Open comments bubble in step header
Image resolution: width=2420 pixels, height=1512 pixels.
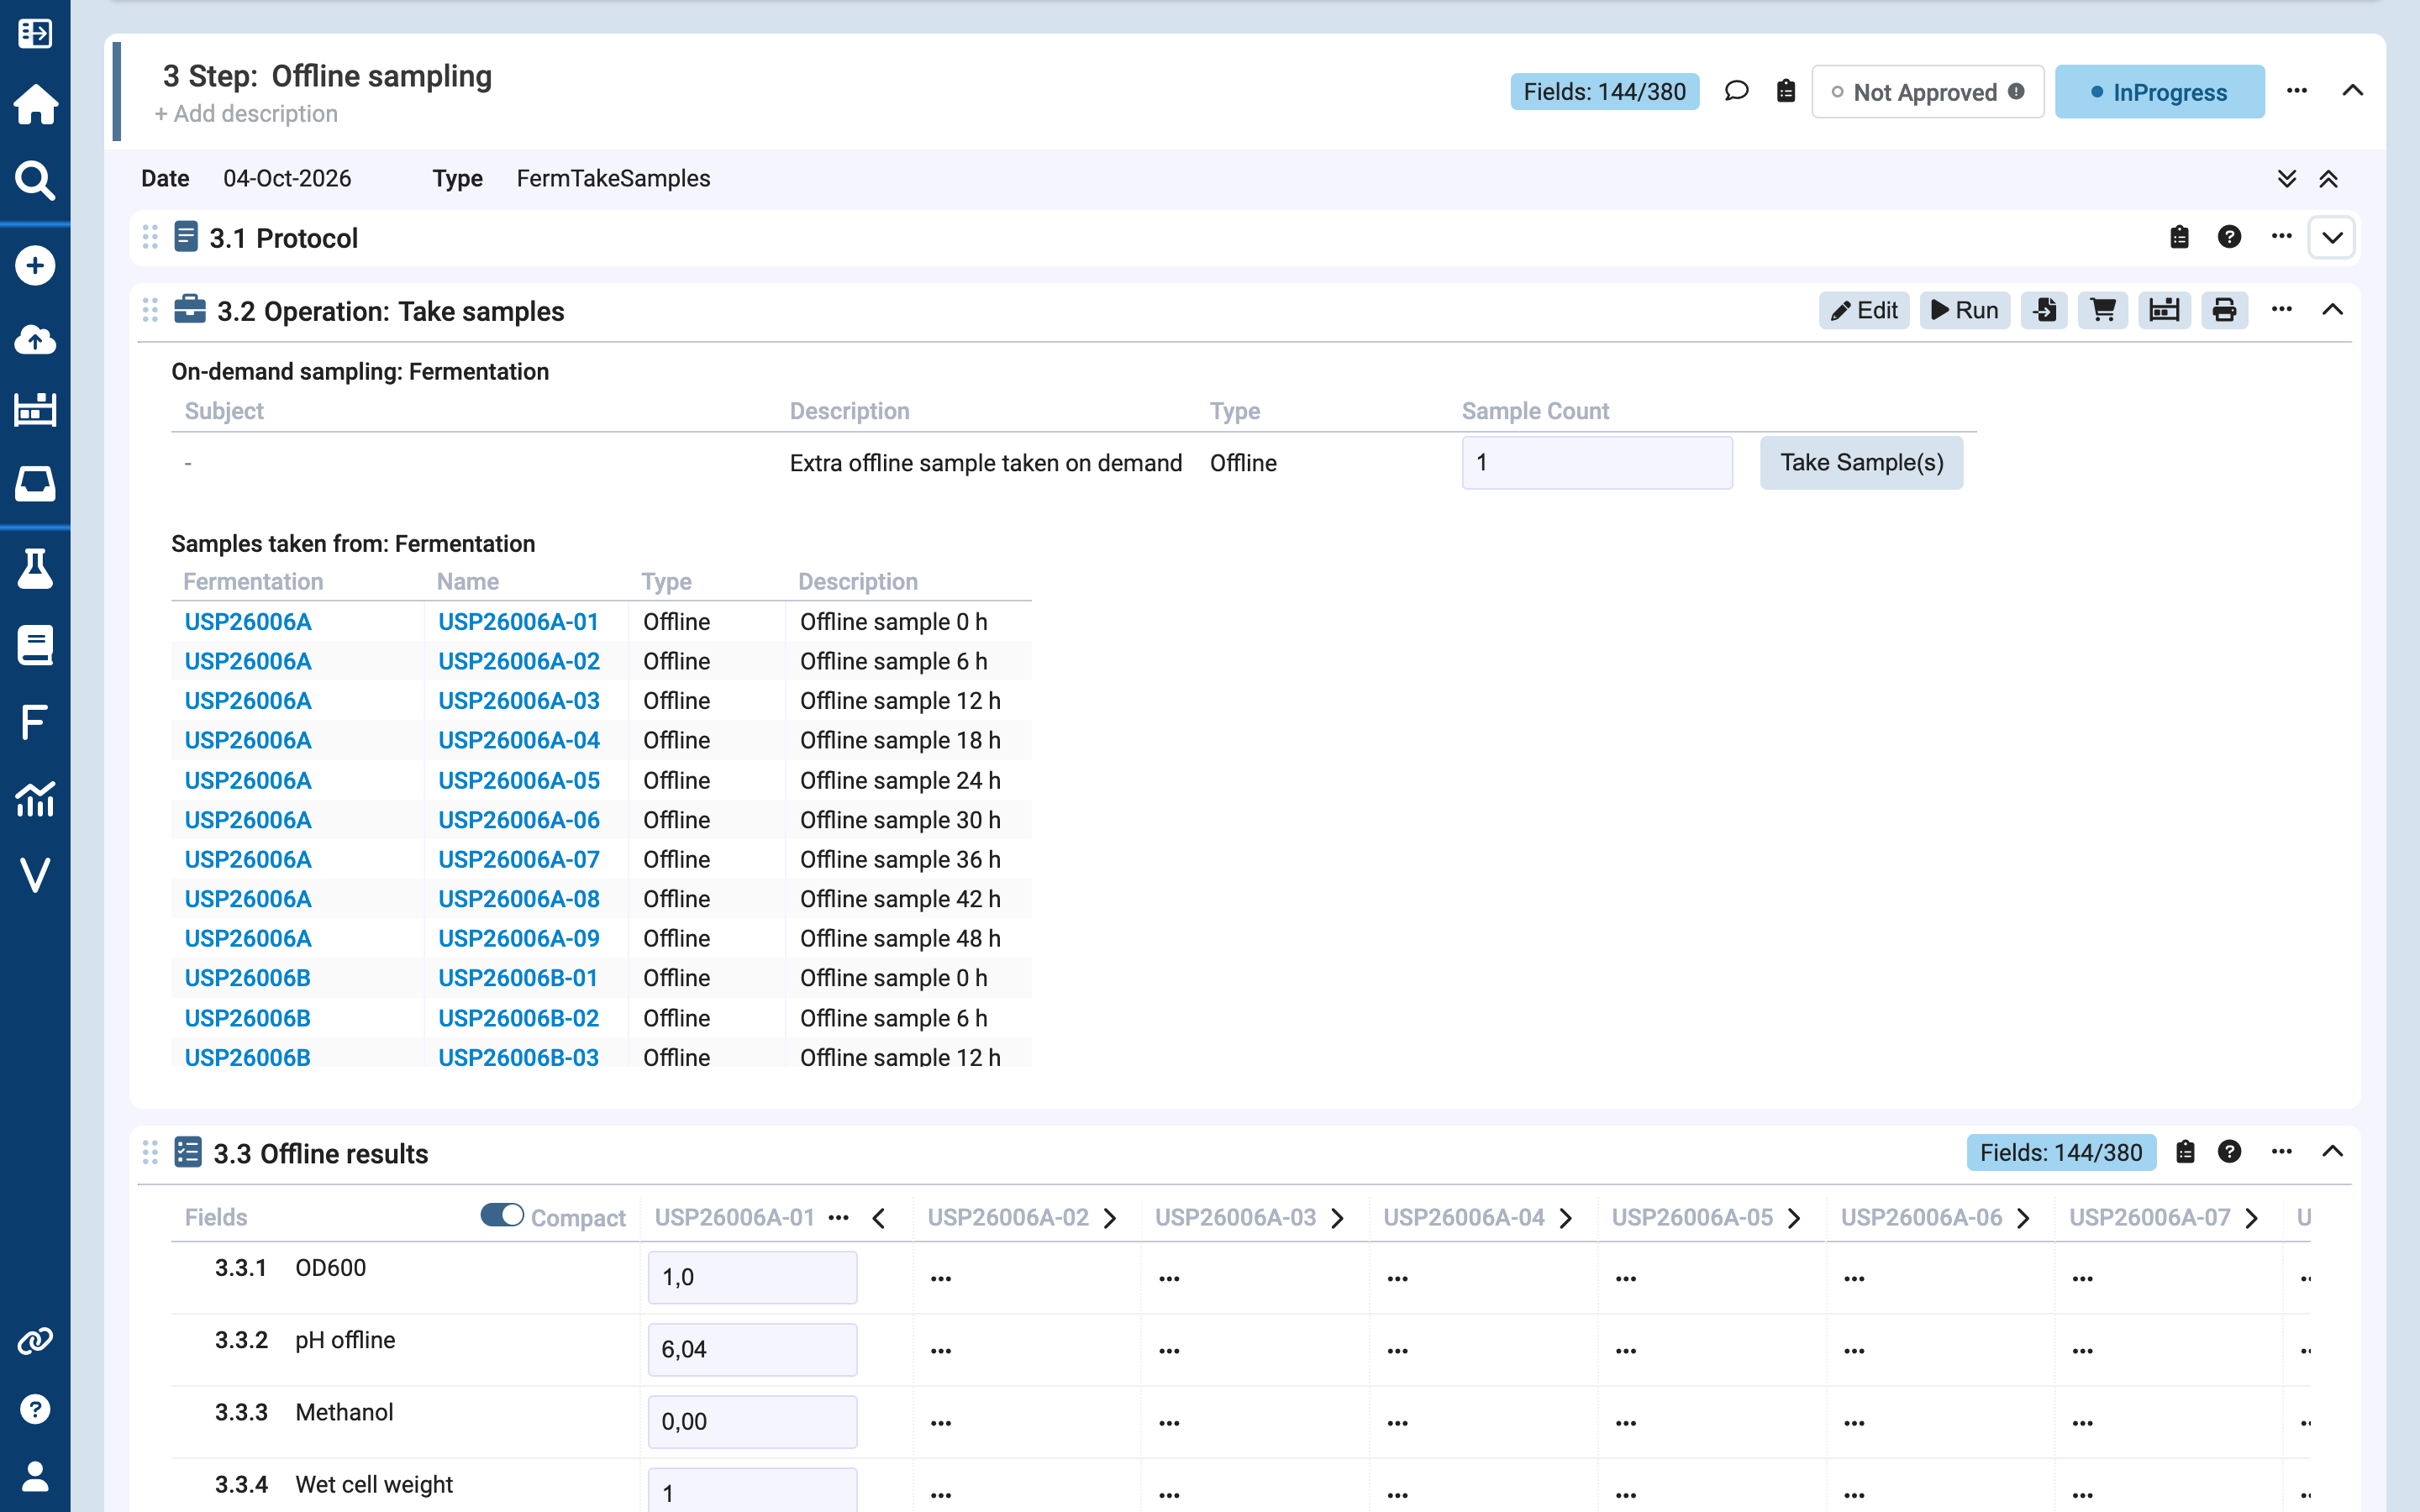pos(1737,92)
